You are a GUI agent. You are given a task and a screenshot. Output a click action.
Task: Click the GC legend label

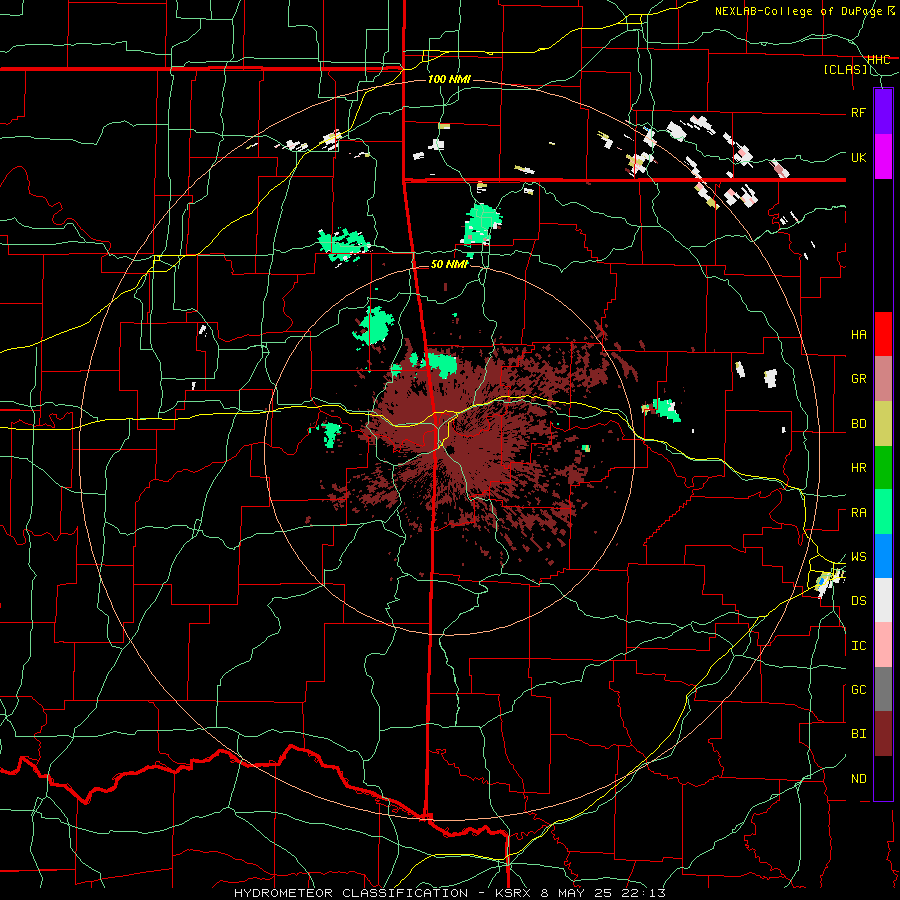(858, 690)
